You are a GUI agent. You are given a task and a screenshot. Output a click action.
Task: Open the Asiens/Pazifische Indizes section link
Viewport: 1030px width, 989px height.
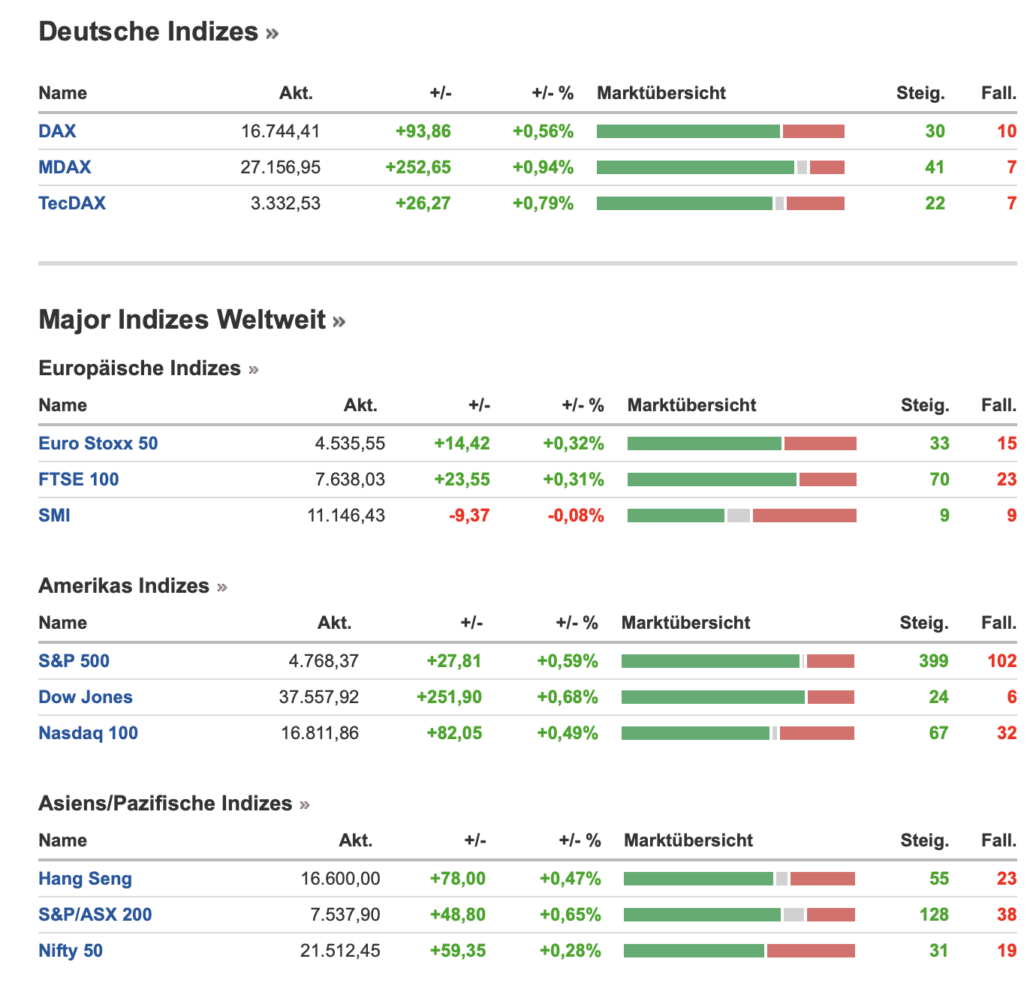[x=174, y=803]
